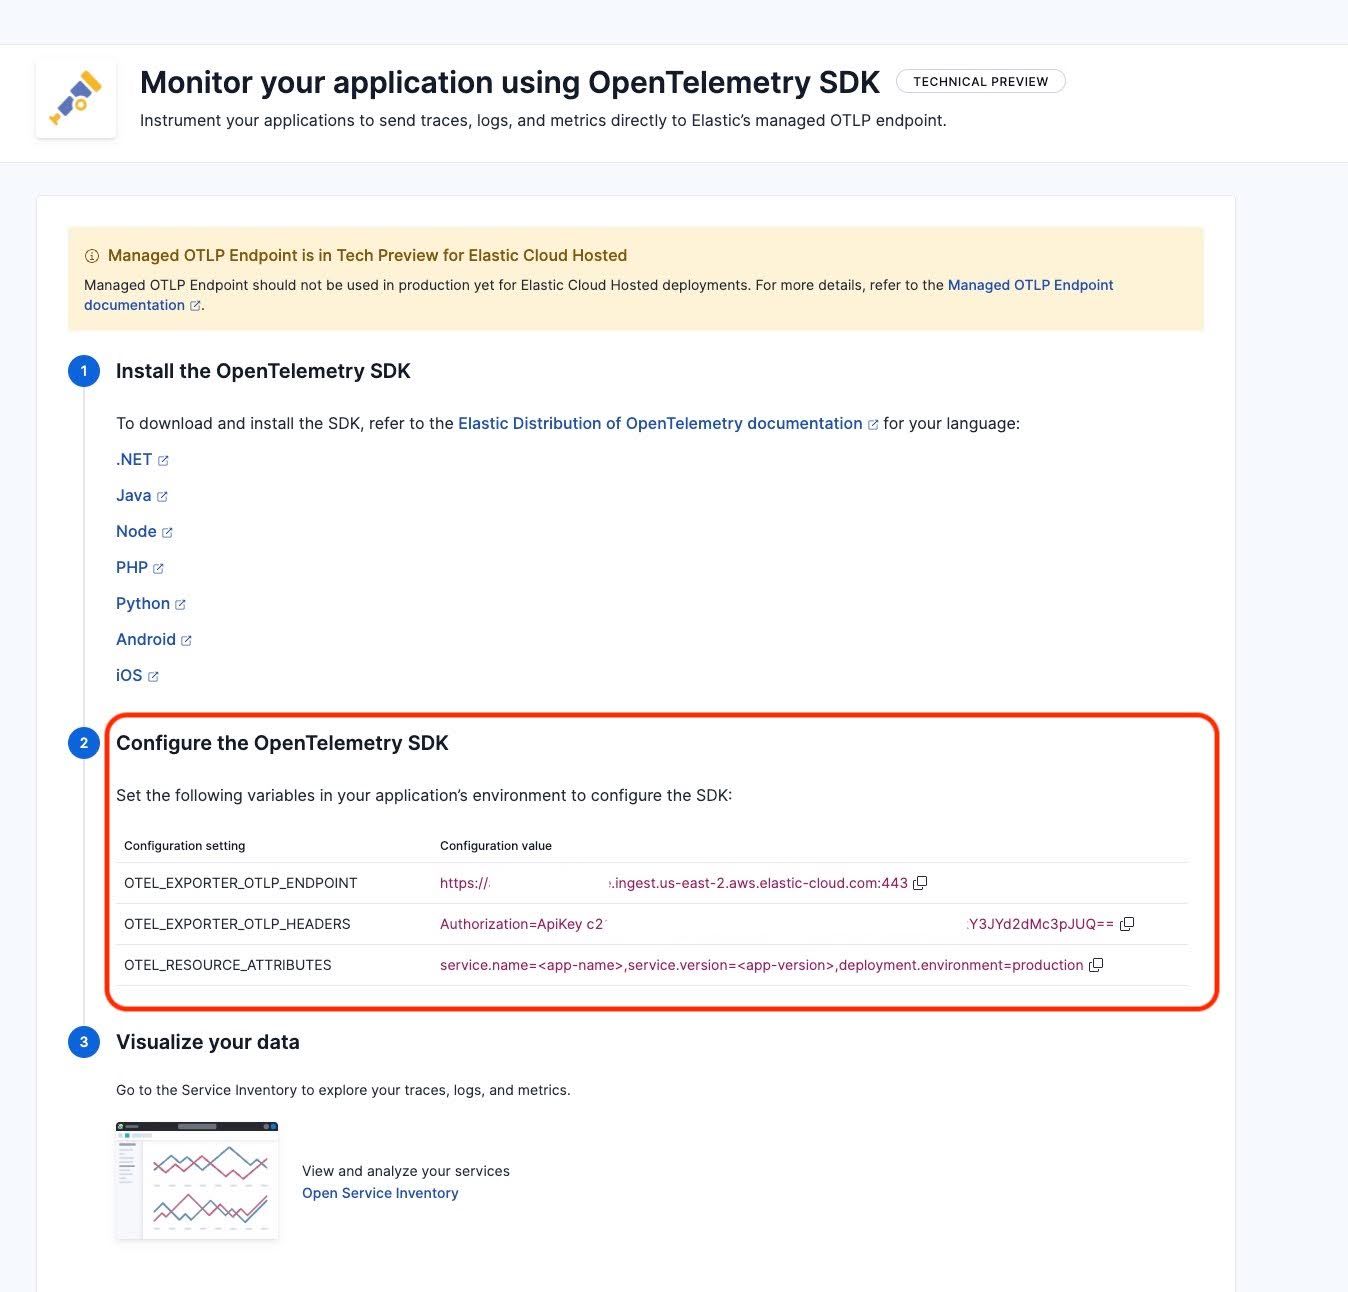This screenshot has width=1348, height=1292.
Task: Click the step 3 Visualize your data circle
Action: [x=84, y=1041]
